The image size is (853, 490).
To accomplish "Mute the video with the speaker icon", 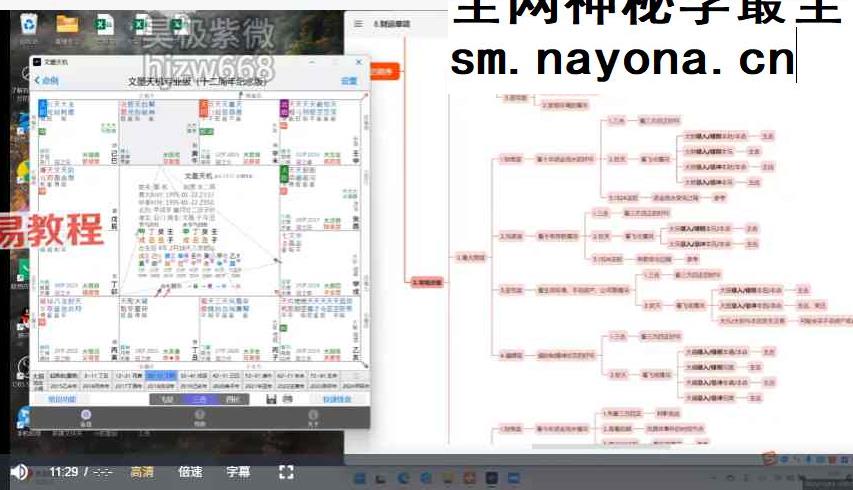I will (19, 472).
